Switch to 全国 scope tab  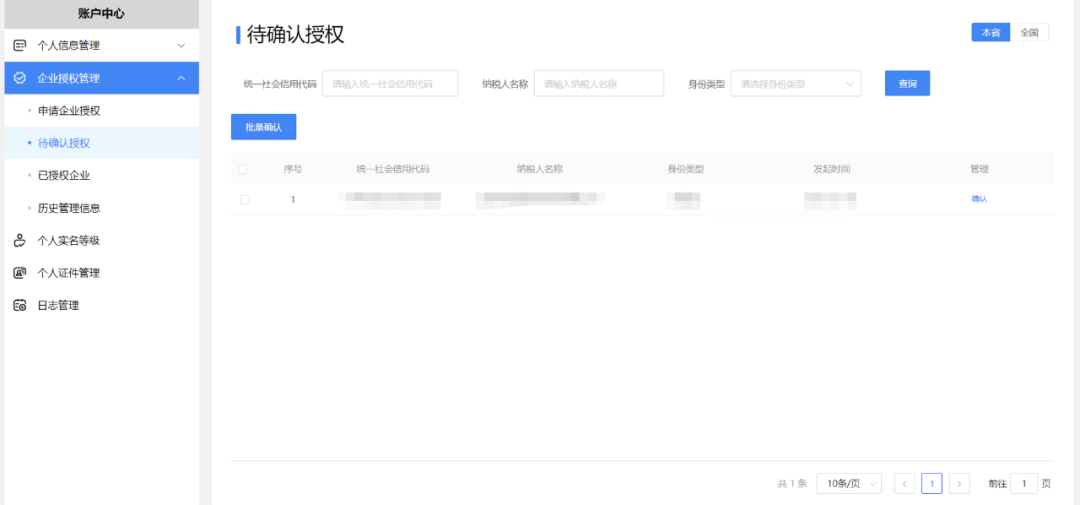click(1029, 32)
